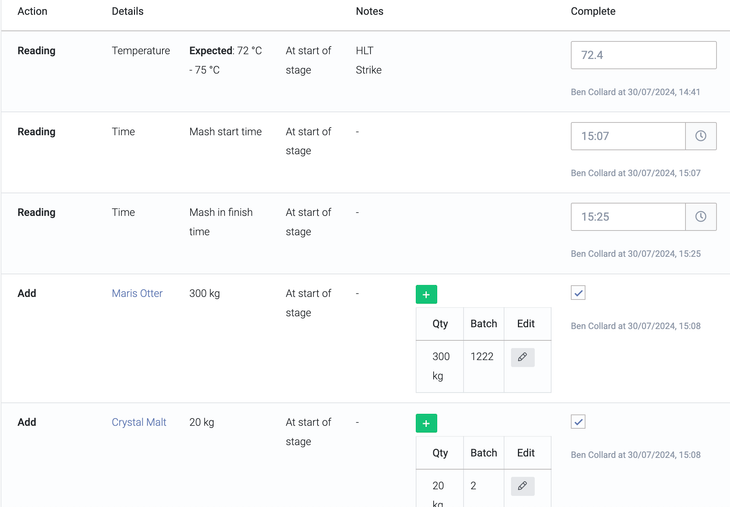Click the Details column header

coord(127,12)
